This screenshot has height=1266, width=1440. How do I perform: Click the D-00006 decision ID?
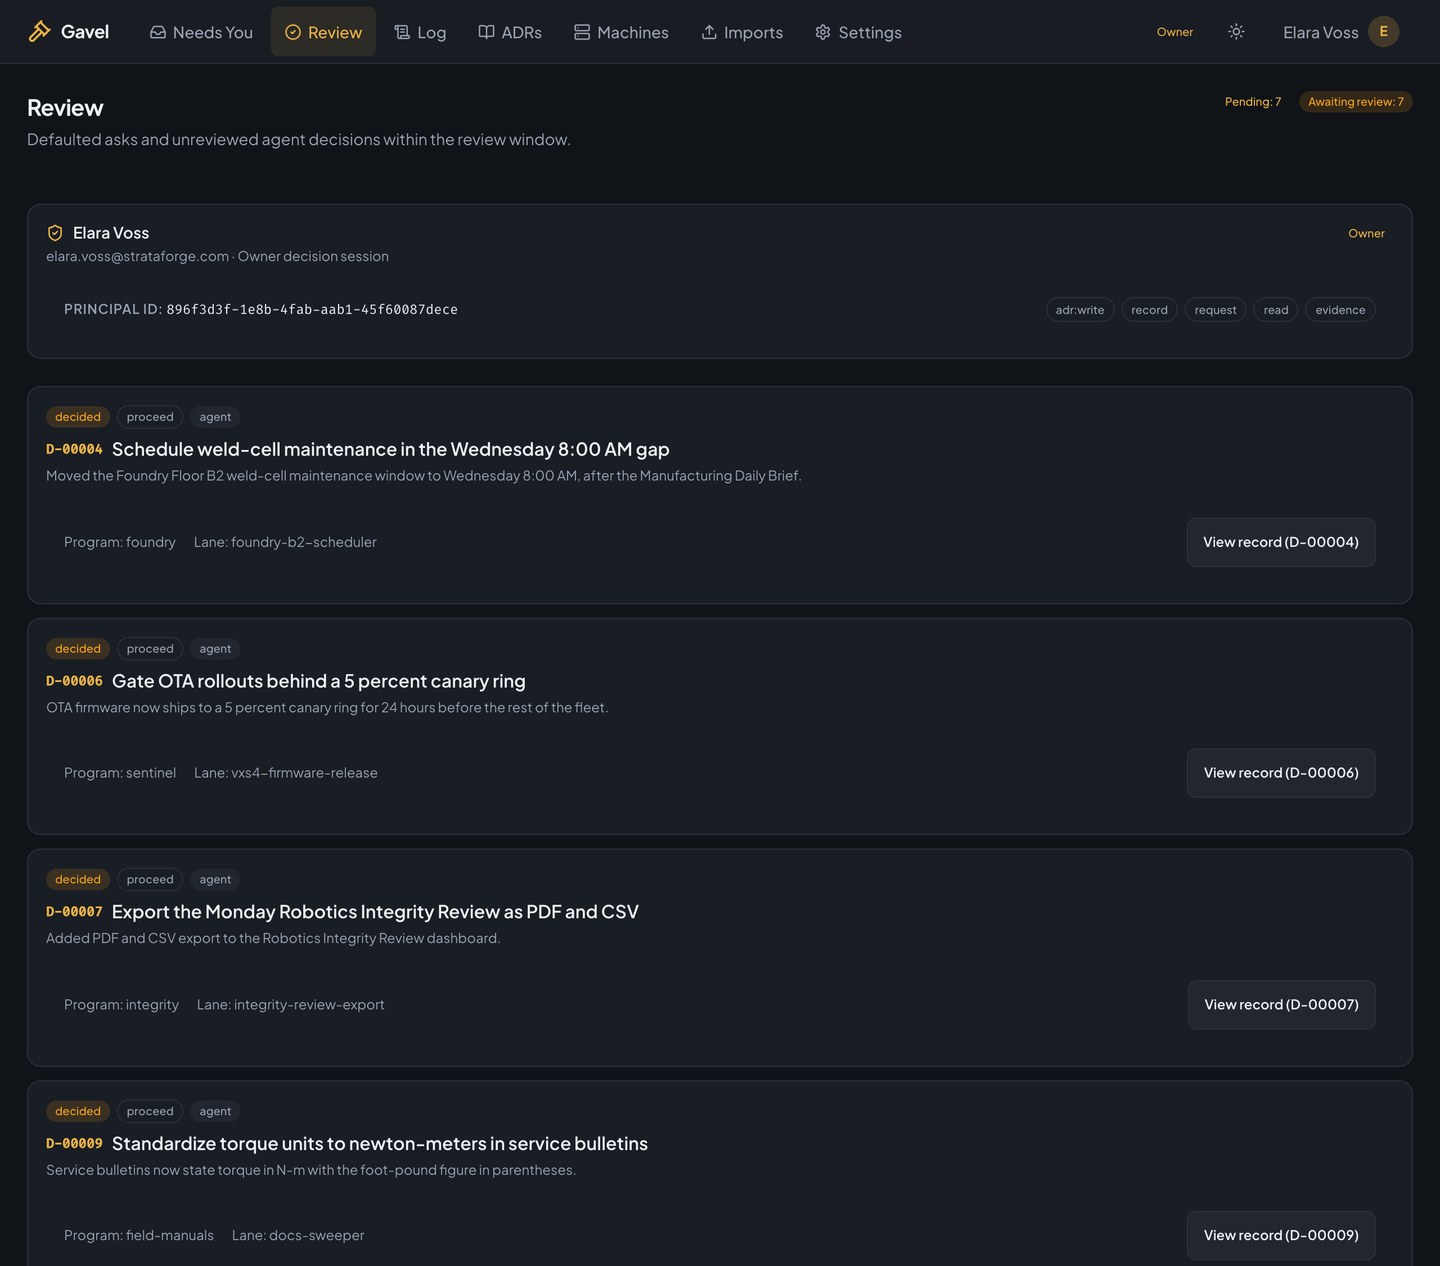[74, 681]
